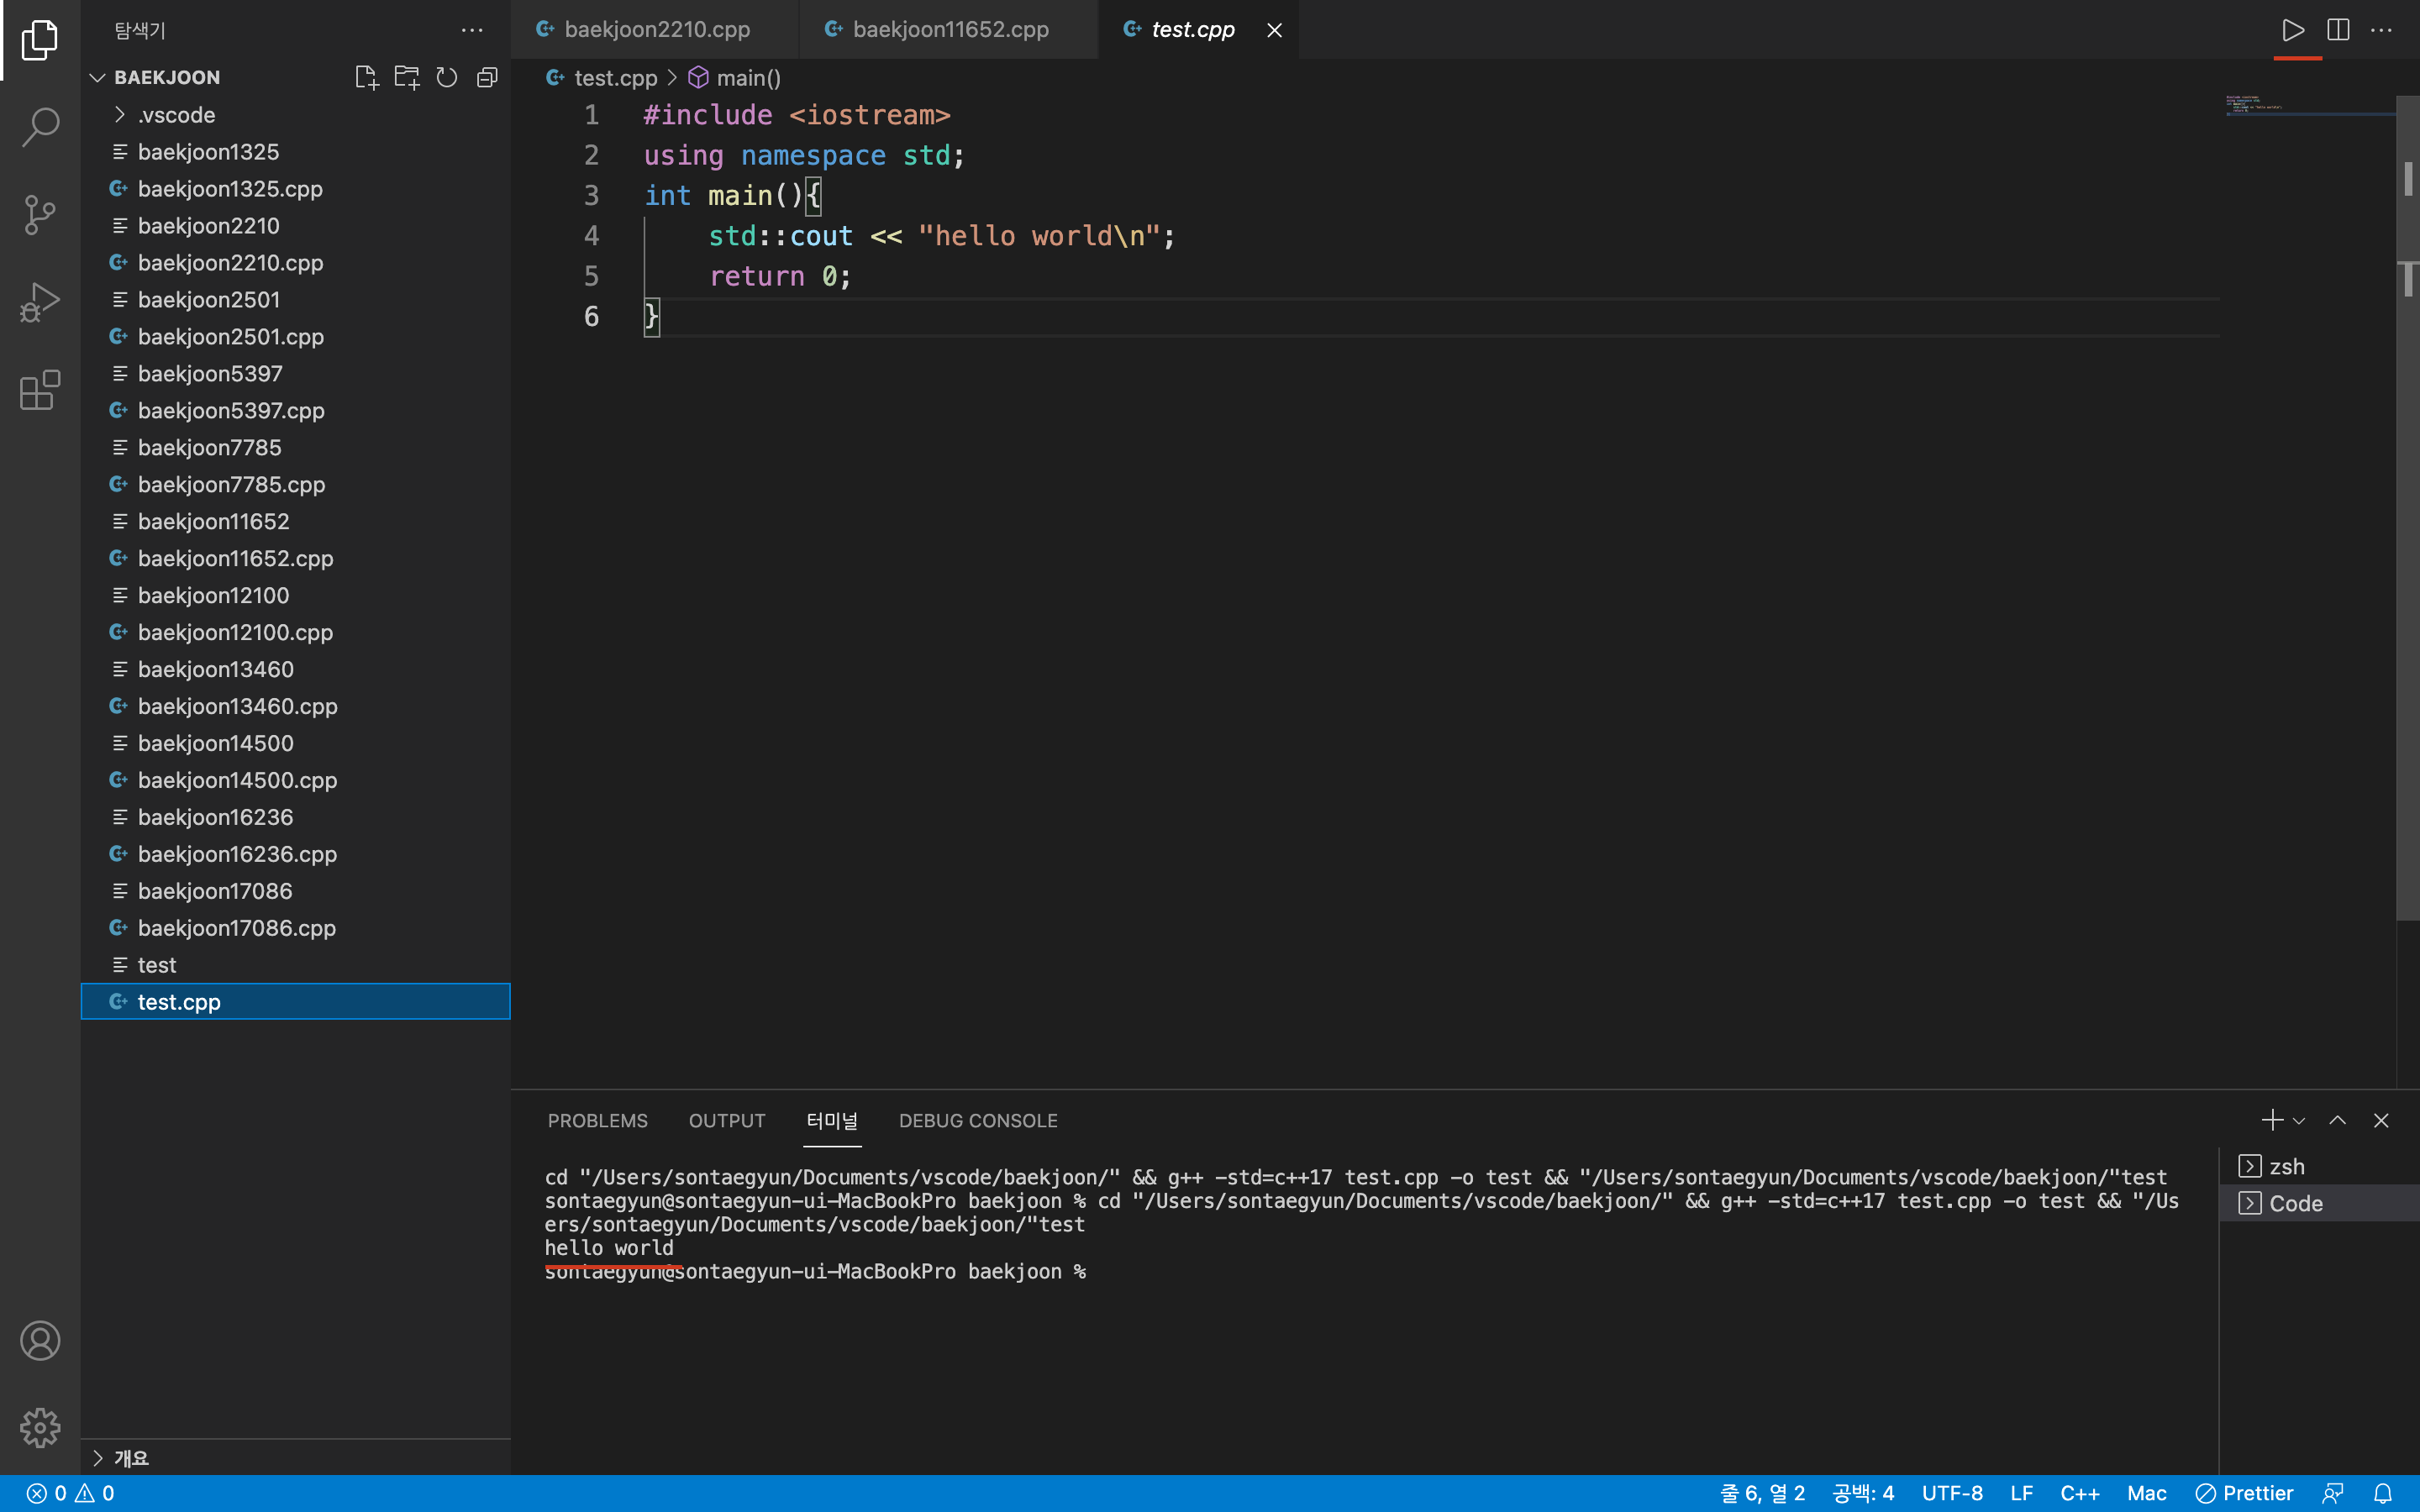Viewport: 2420px width, 1512px height.
Task: Click the editor vertical scrollbar
Action: [2408, 508]
